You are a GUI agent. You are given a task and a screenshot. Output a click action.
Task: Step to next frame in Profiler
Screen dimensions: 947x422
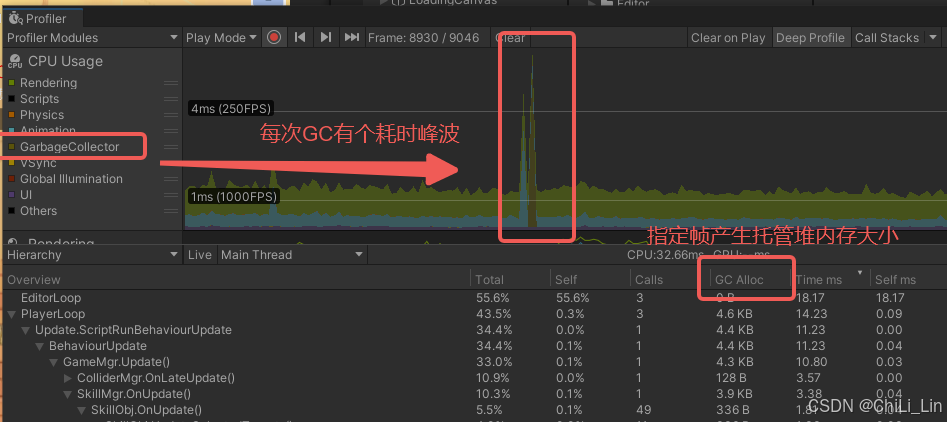point(326,37)
